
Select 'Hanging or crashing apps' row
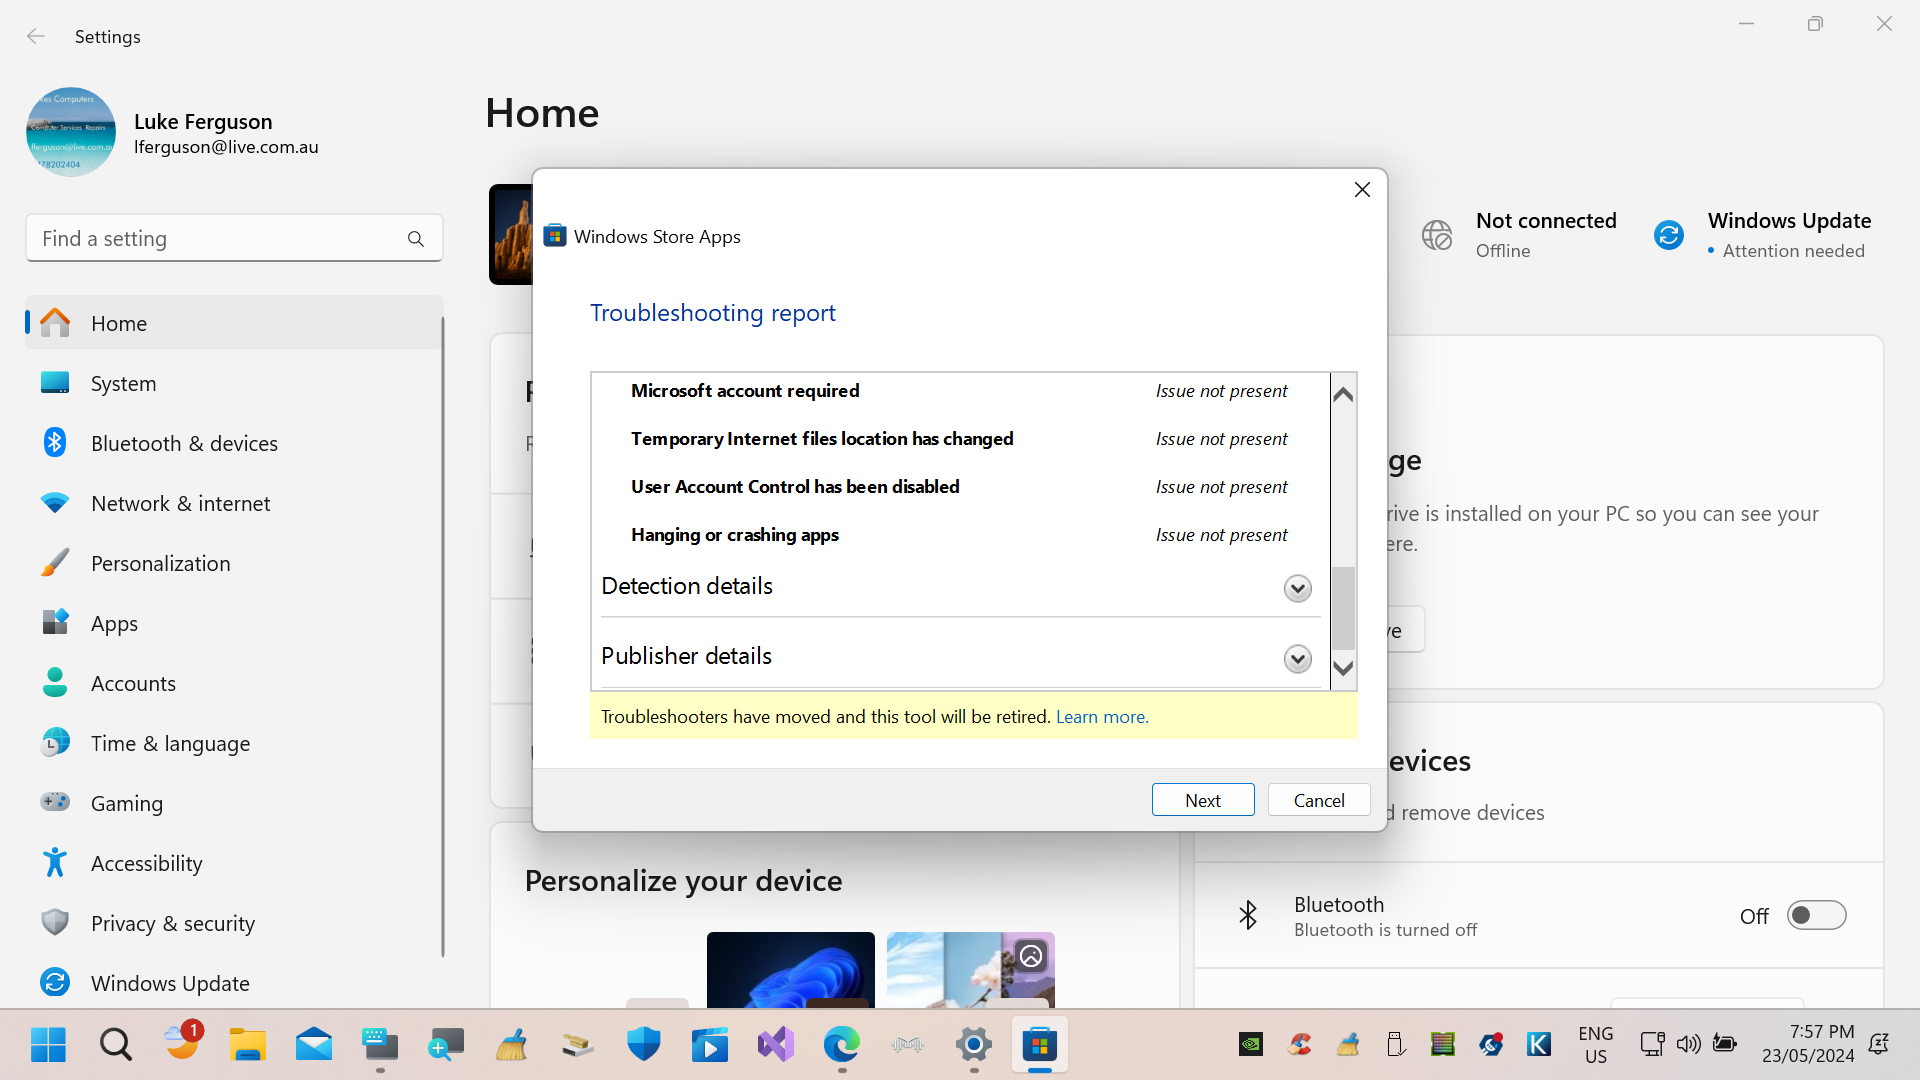click(x=960, y=535)
